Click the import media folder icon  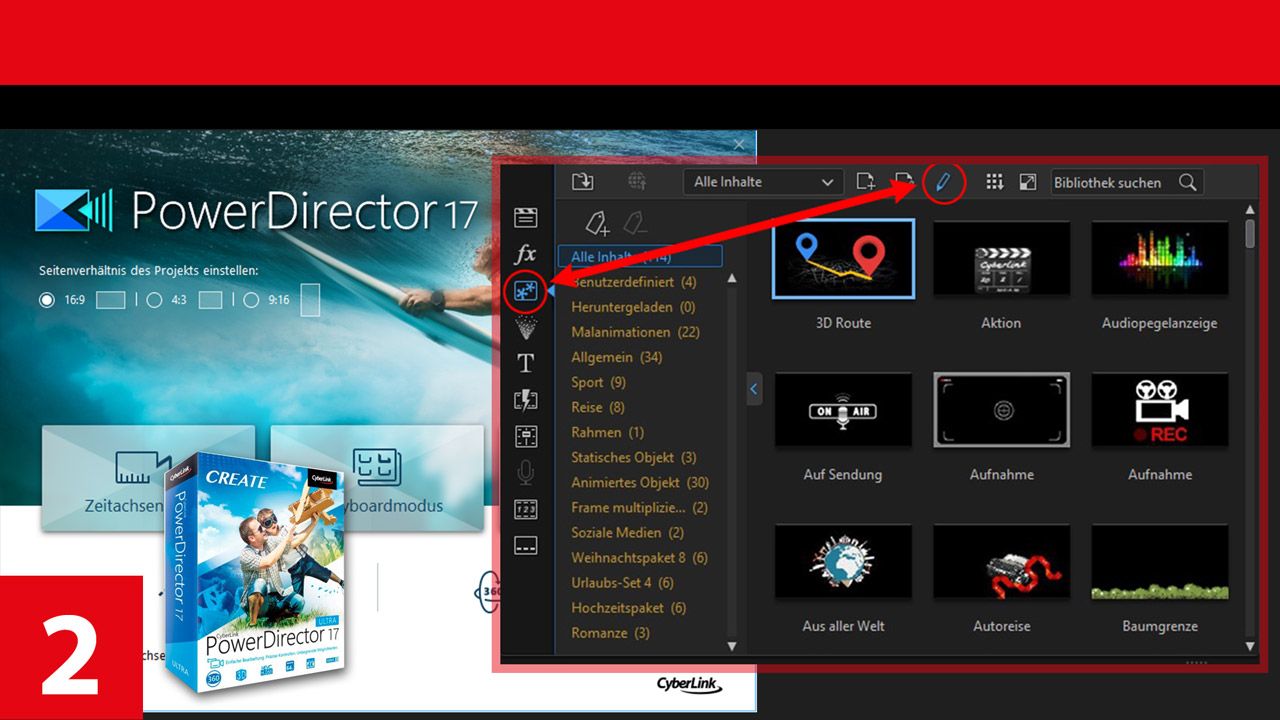[x=582, y=182]
